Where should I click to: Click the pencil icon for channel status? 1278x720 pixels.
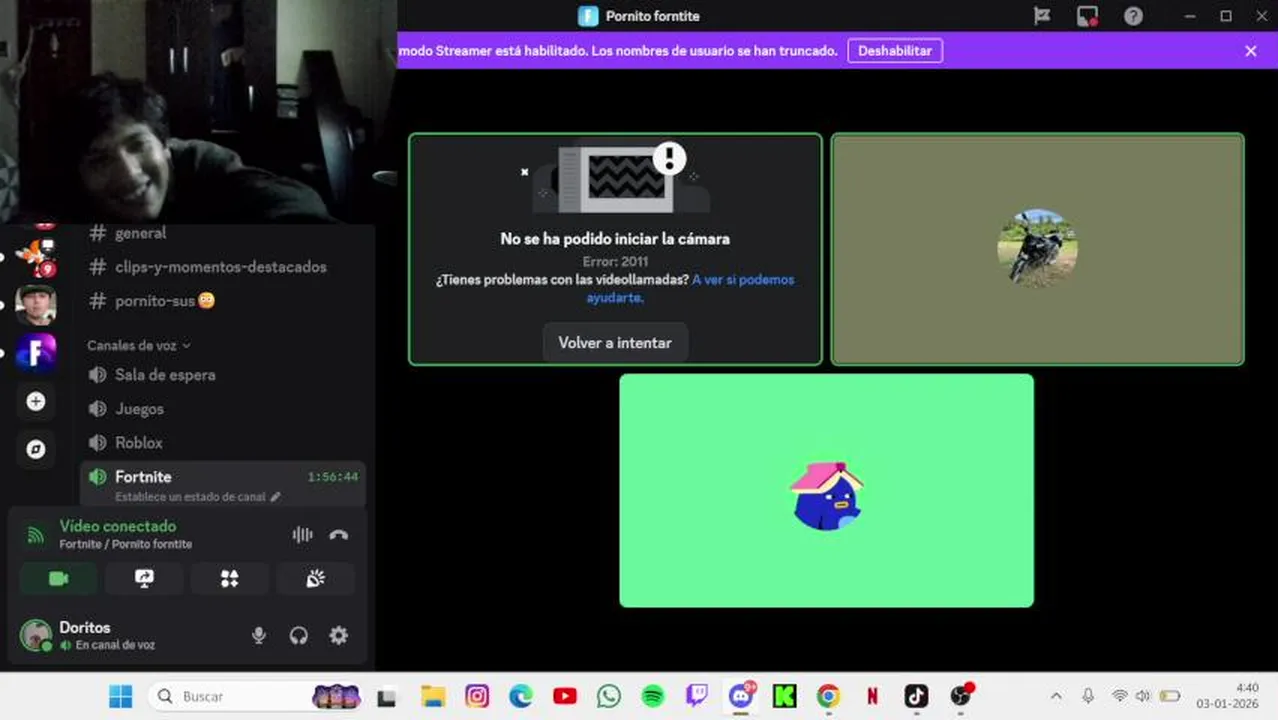(x=276, y=497)
